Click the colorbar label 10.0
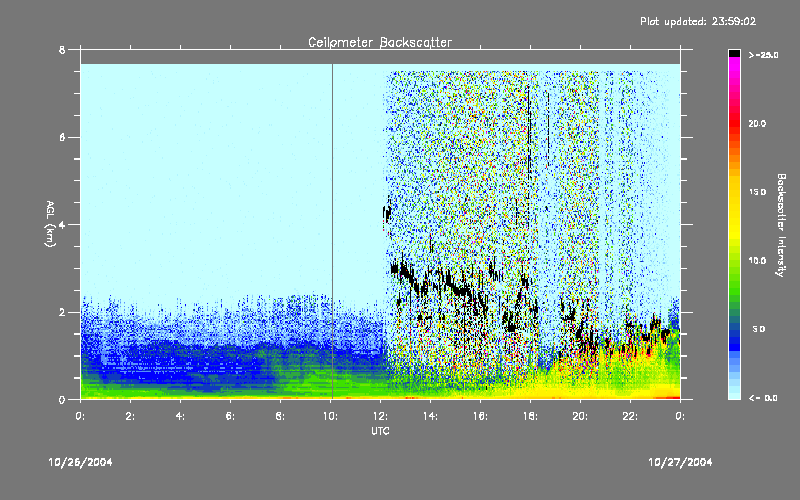Viewport: 800px width, 500px height. click(757, 261)
